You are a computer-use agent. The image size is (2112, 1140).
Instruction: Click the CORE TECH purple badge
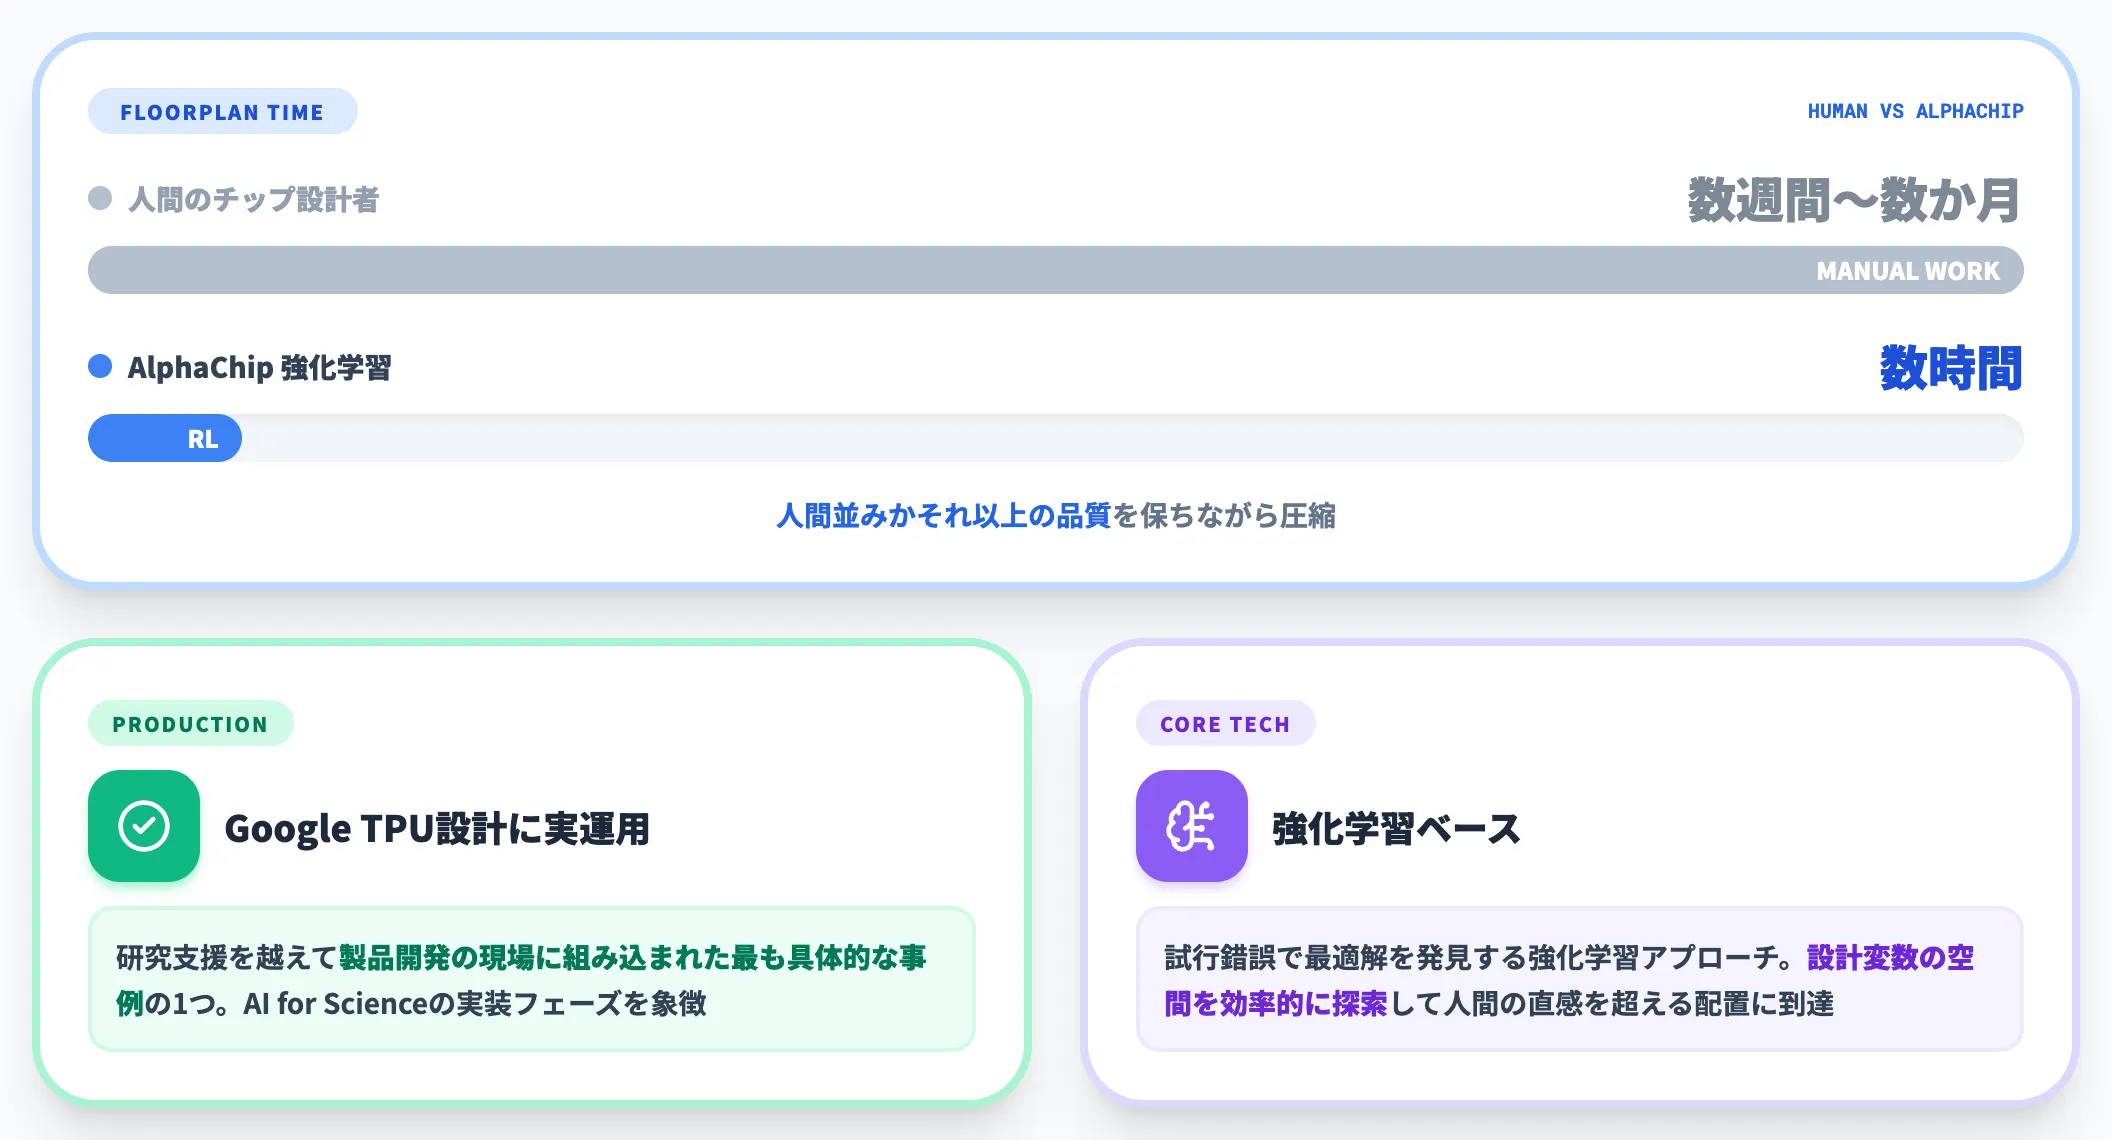coord(1225,723)
